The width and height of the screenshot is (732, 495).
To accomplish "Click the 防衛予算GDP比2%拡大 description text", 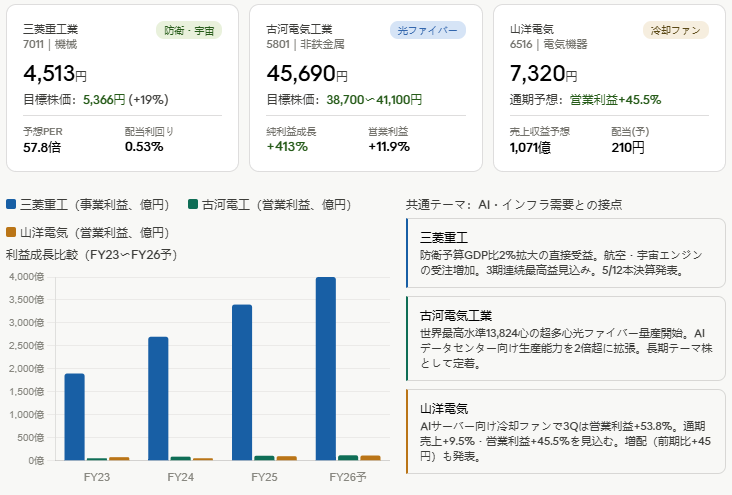I will (562, 262).
